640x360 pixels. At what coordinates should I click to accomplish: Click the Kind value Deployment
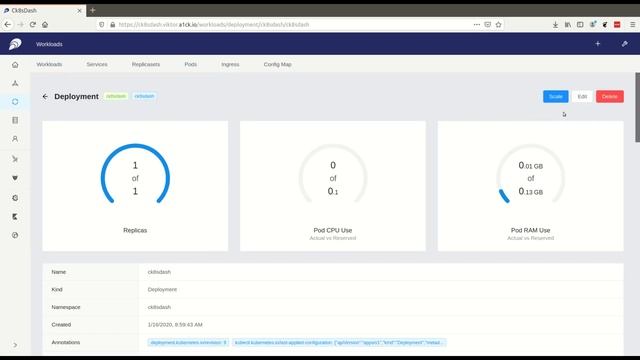point(162,289)
